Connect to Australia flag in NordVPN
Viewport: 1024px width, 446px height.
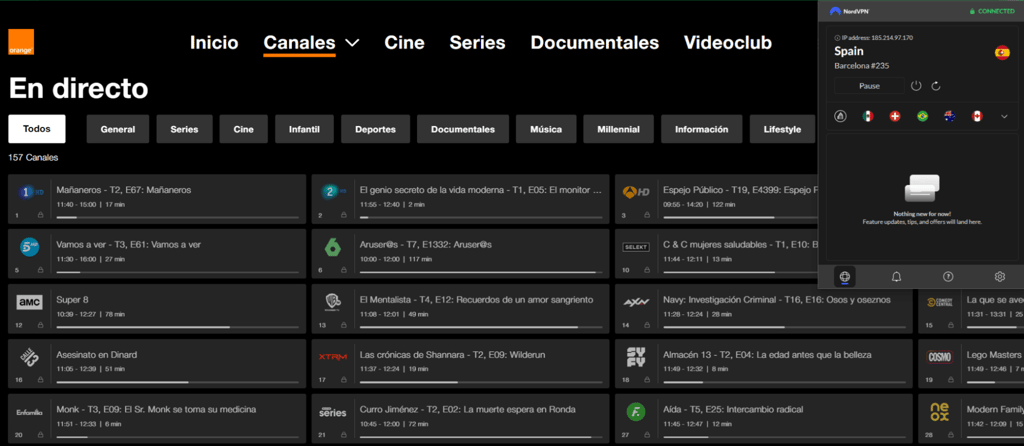(x=950, y=116)
